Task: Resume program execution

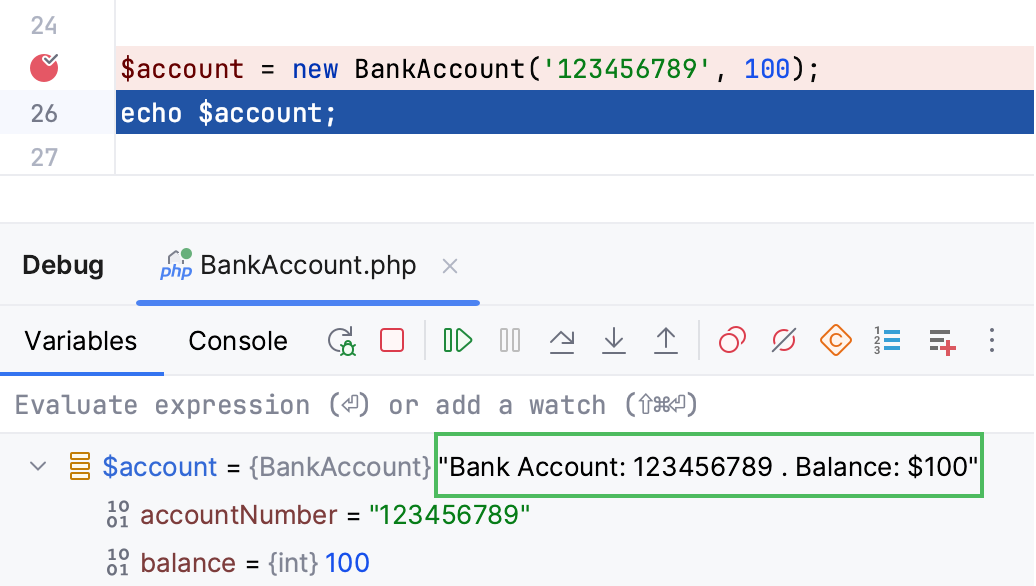Action: point(457,340)
